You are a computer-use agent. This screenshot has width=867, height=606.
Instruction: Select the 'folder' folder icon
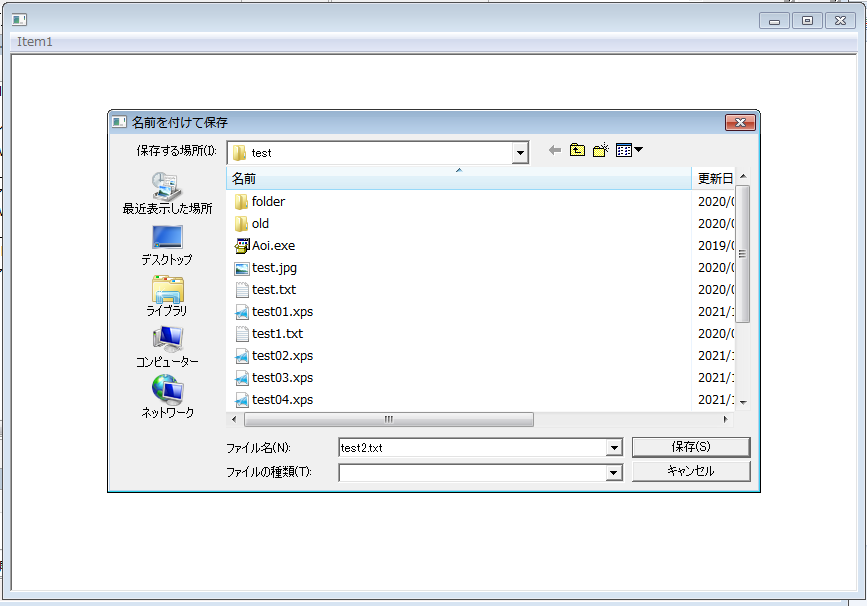pyautogui.click(x=241, y=202)
